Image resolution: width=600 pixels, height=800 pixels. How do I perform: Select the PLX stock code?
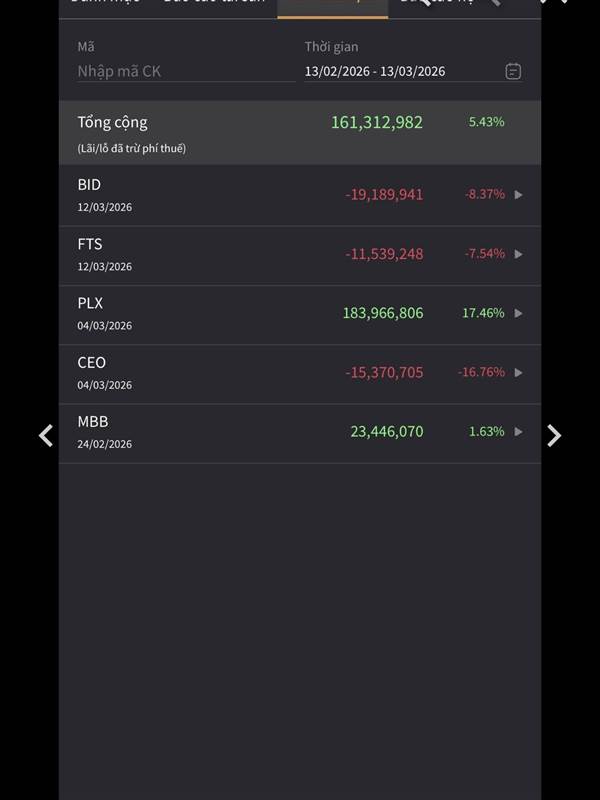pos(90,303)
